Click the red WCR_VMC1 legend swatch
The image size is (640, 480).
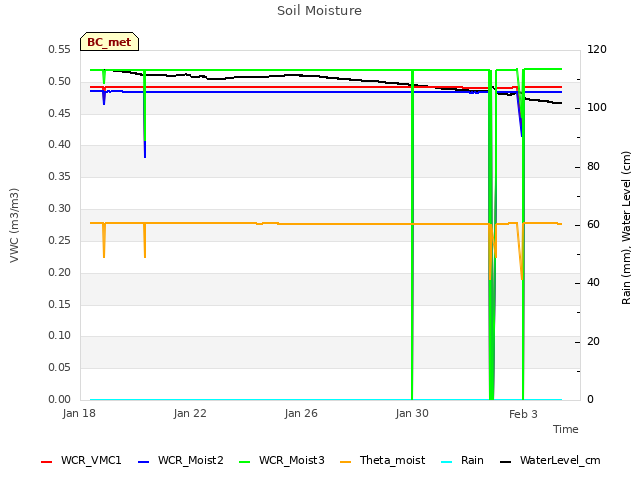click(x=47, y=462)
